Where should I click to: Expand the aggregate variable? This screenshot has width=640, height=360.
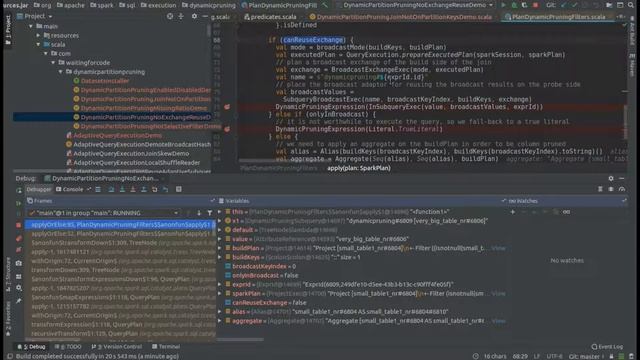coord(220,321)
